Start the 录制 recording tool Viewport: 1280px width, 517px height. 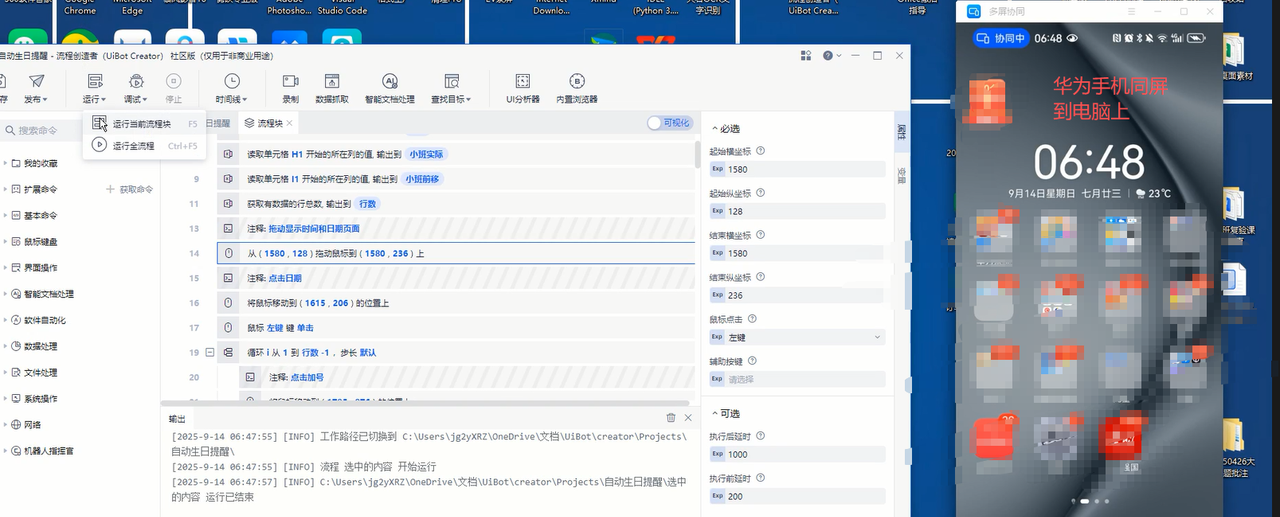(290, 88)
